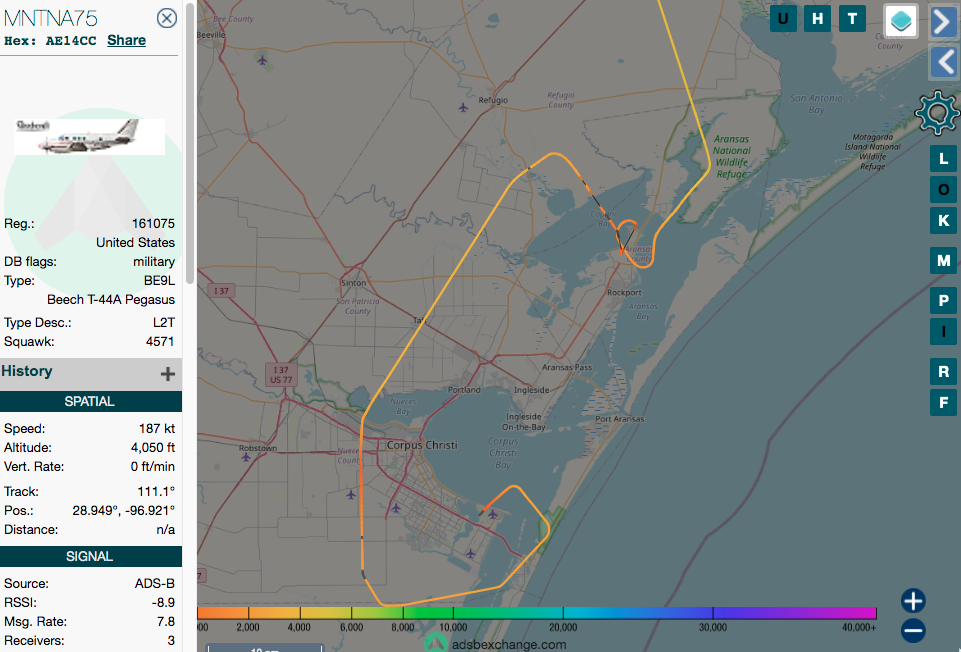961x652 pixels.
Task: Click the Rockport map label
Action: [x=624, y=292]
